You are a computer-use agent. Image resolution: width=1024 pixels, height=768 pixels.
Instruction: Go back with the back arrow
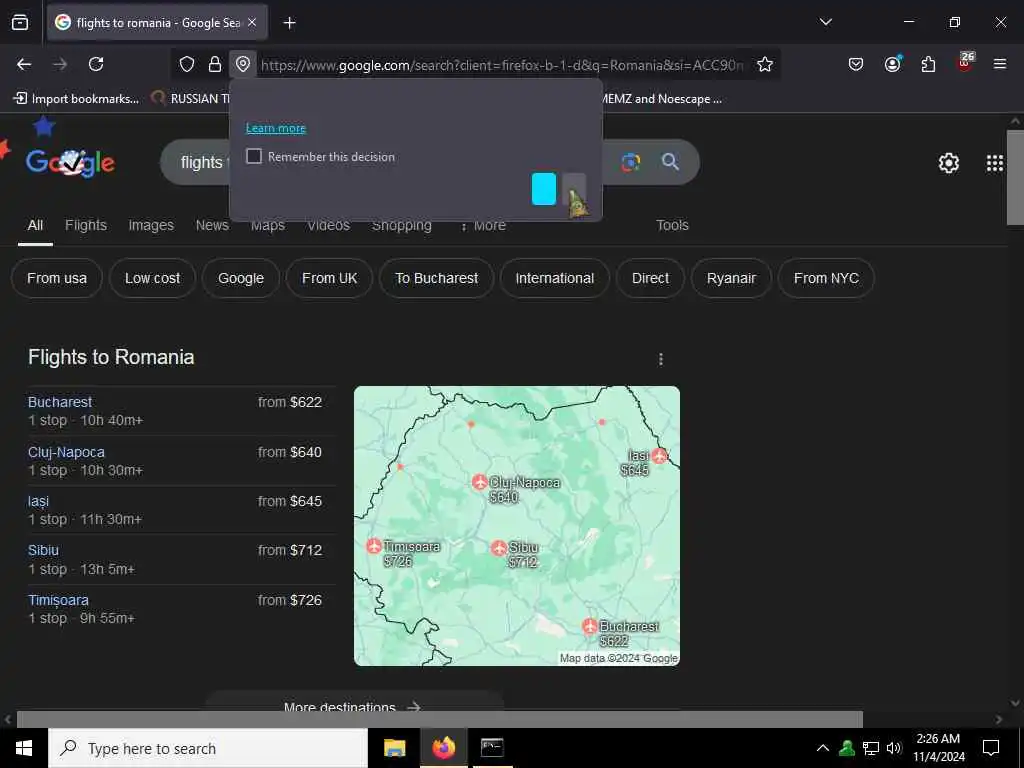click(24, 64)
